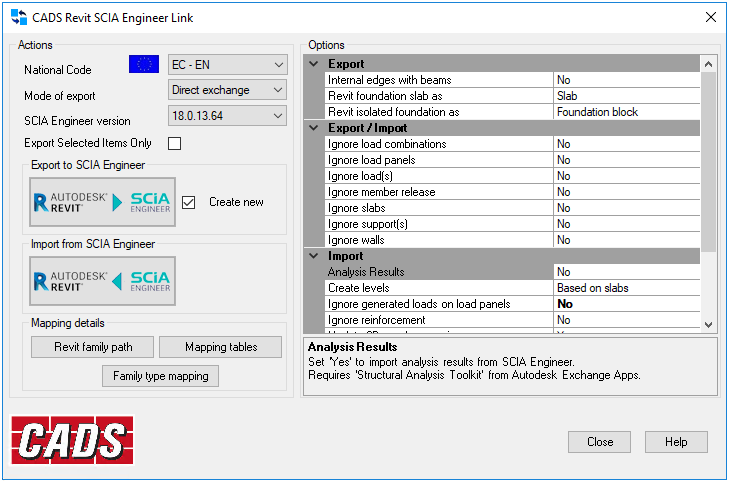Select the Create levels row
731x485 pixels.
[512, 288]
